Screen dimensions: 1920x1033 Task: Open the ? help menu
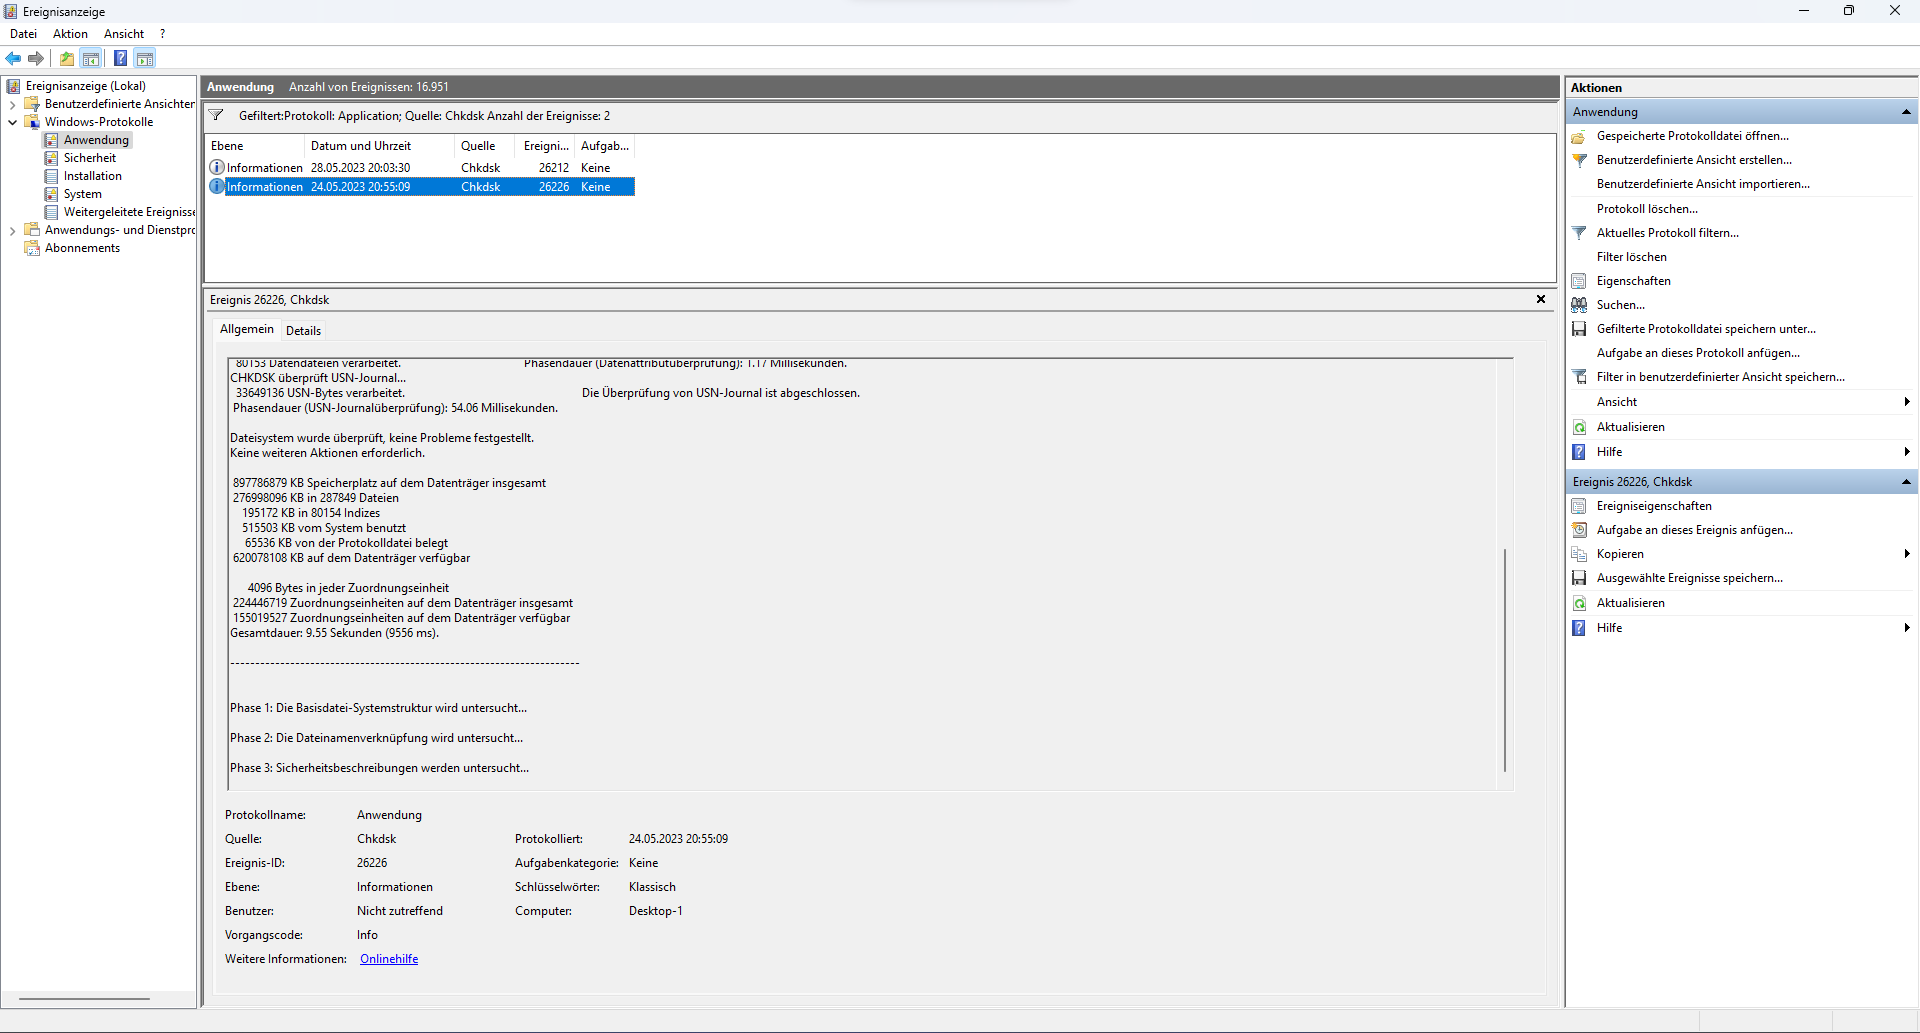[x=162, y=34]
